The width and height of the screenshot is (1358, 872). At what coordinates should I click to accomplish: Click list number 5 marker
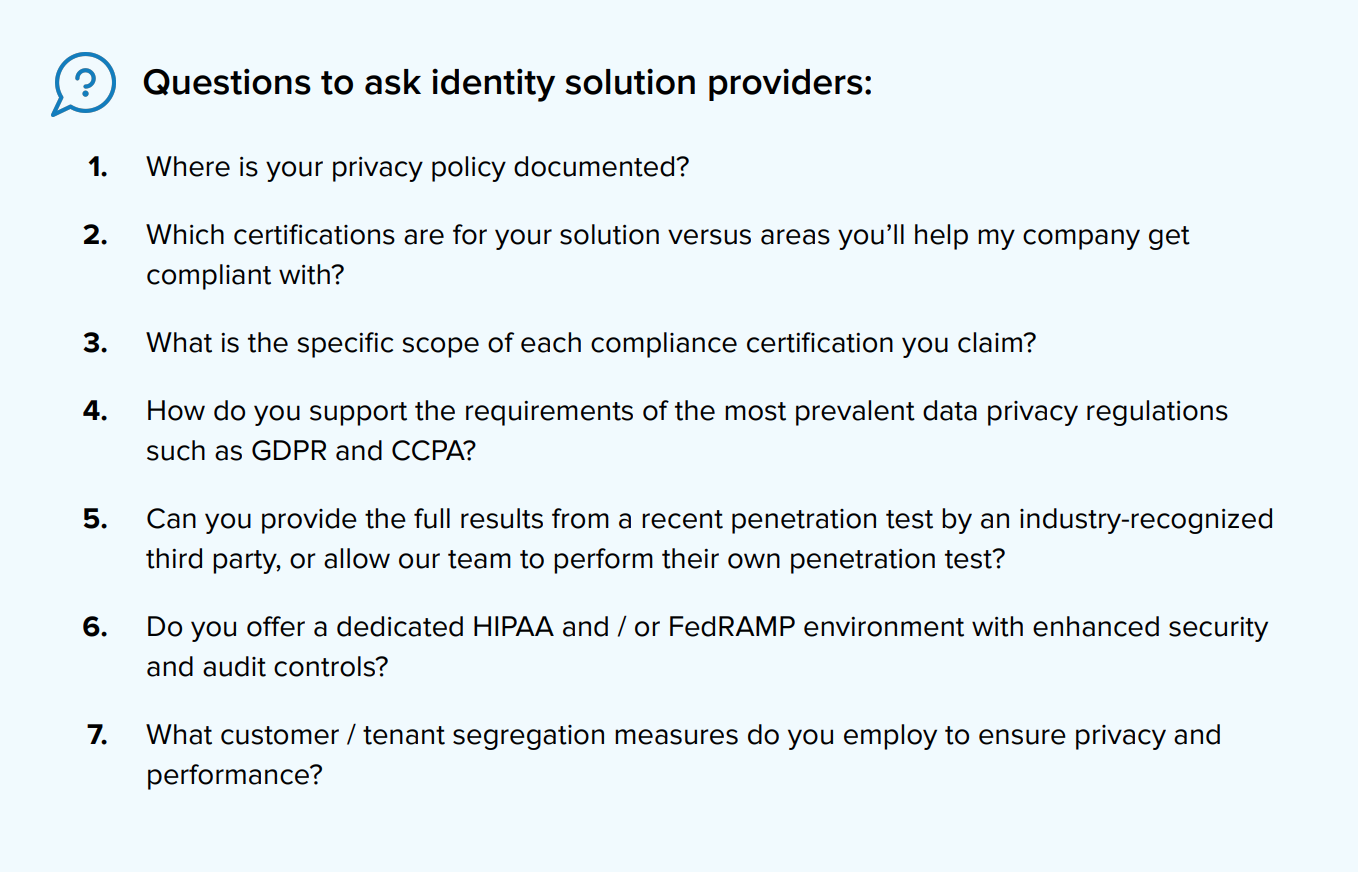(95, 519)
